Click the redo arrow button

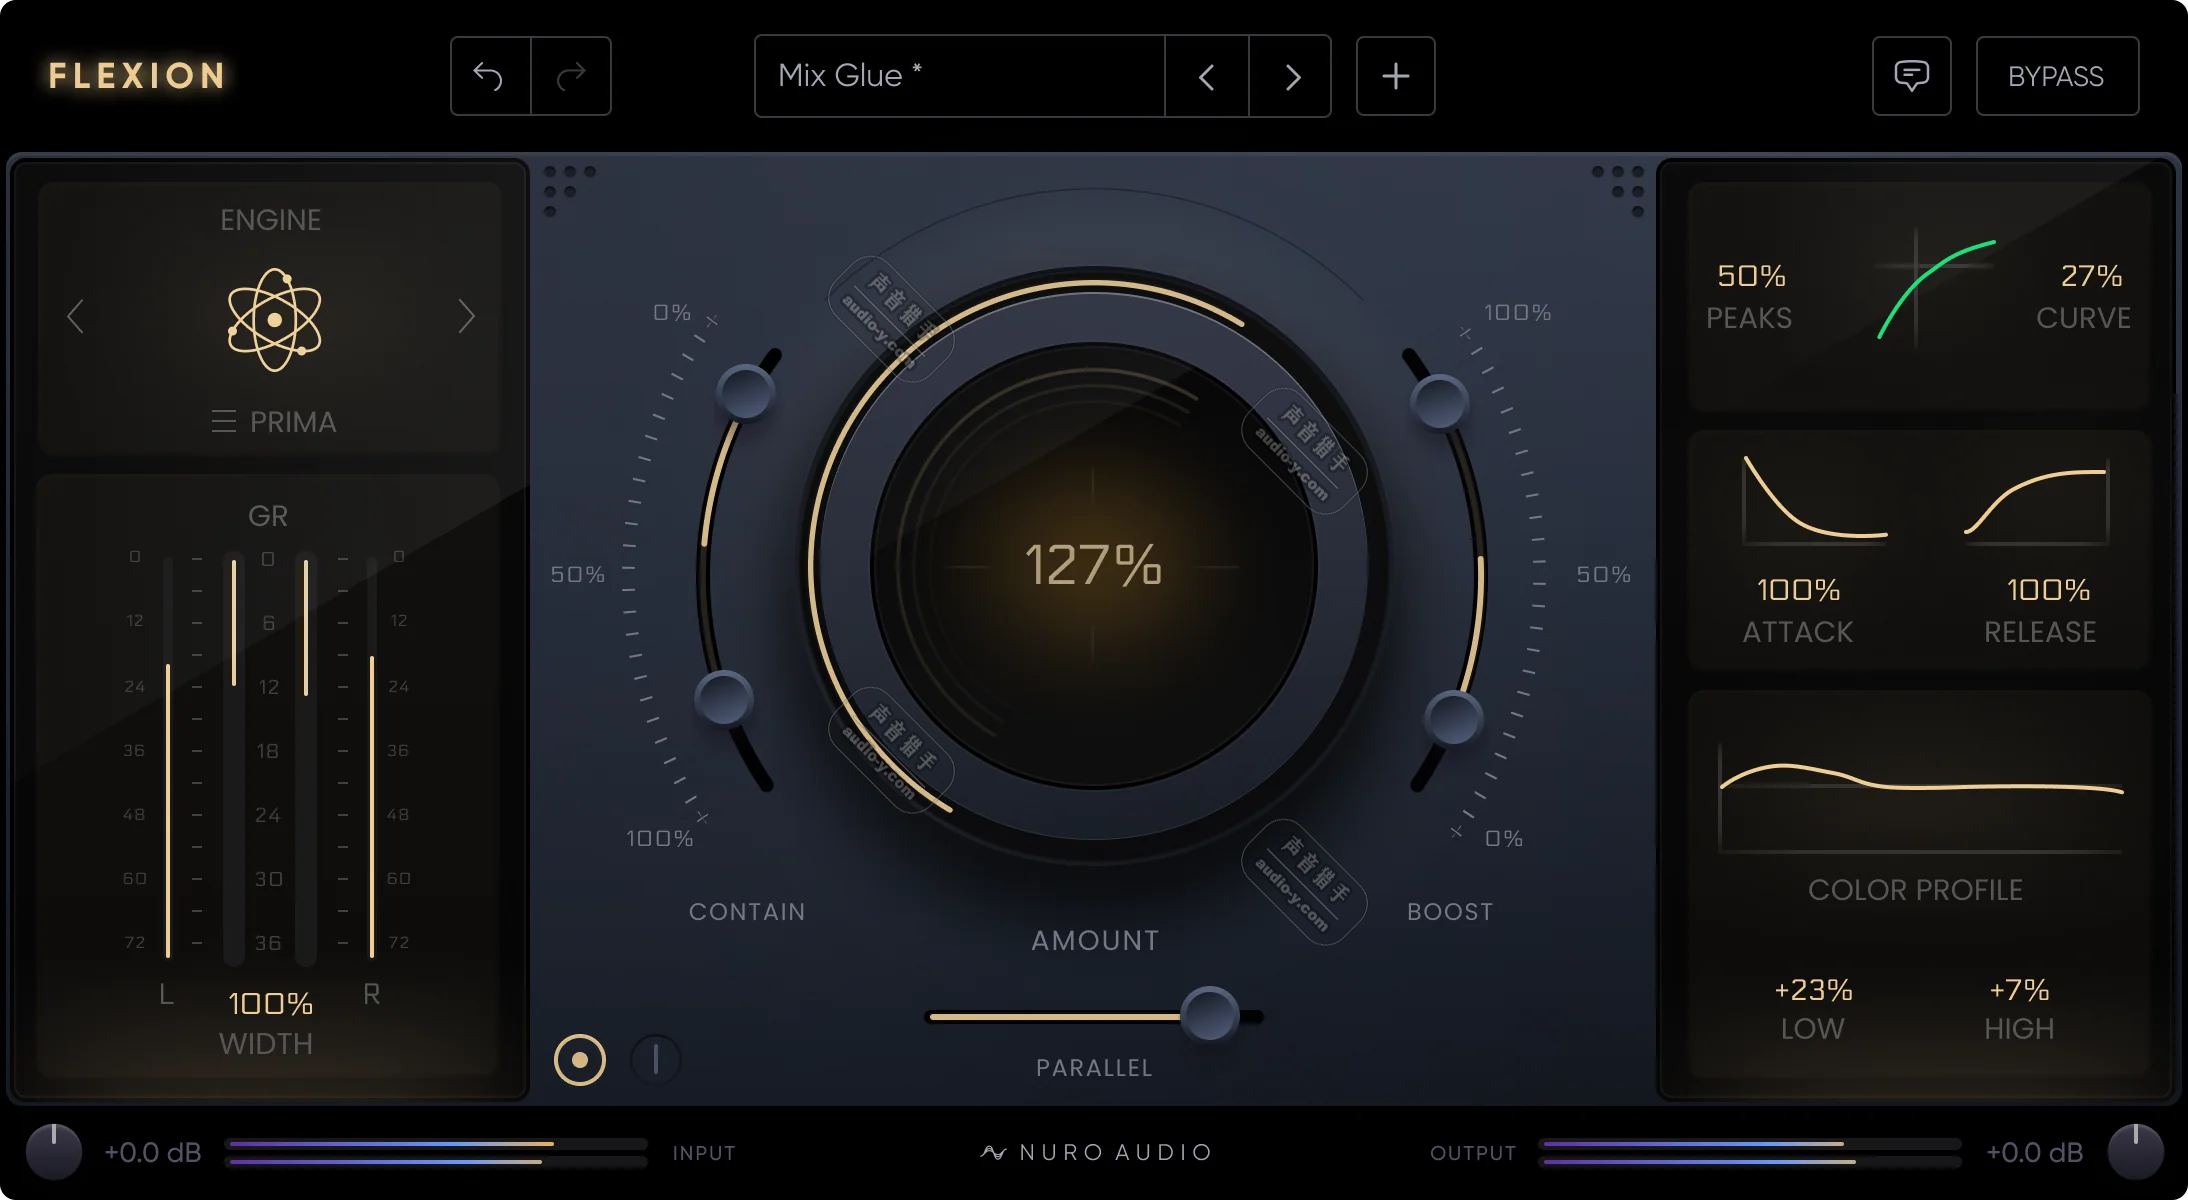click(x=571, y=76)
